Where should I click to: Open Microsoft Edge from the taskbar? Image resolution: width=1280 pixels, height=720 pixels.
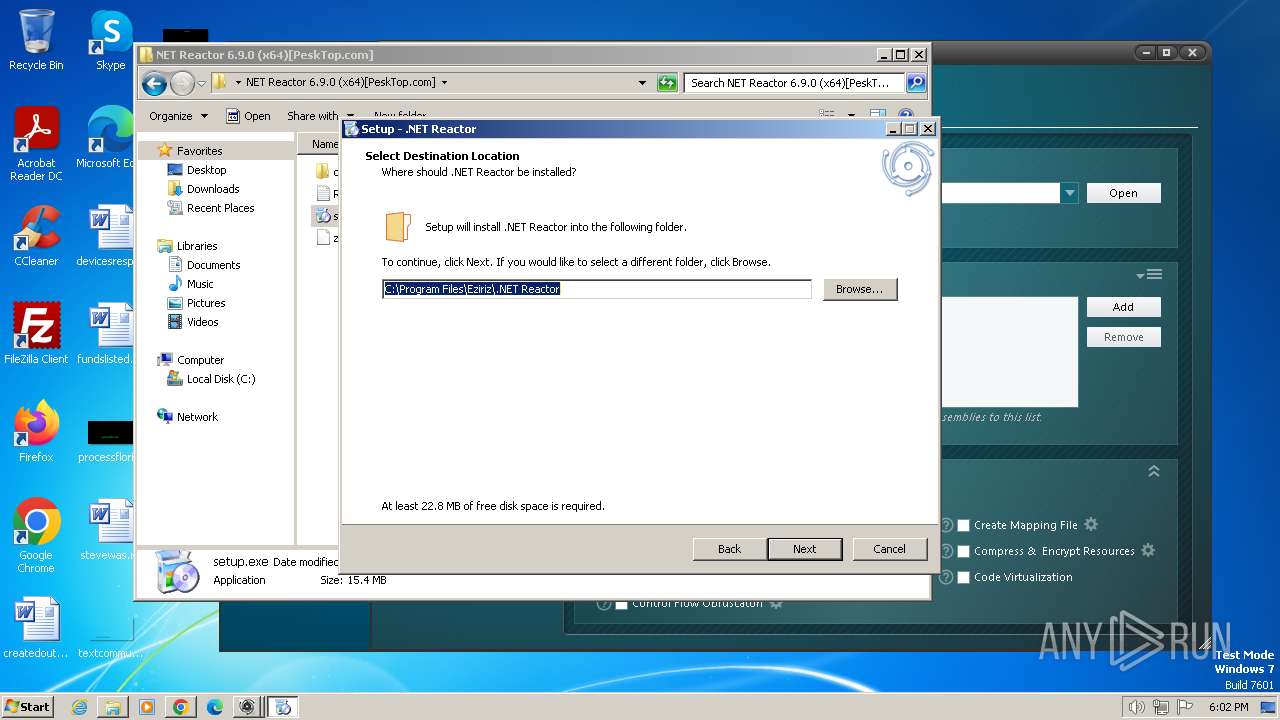(214, 707)
